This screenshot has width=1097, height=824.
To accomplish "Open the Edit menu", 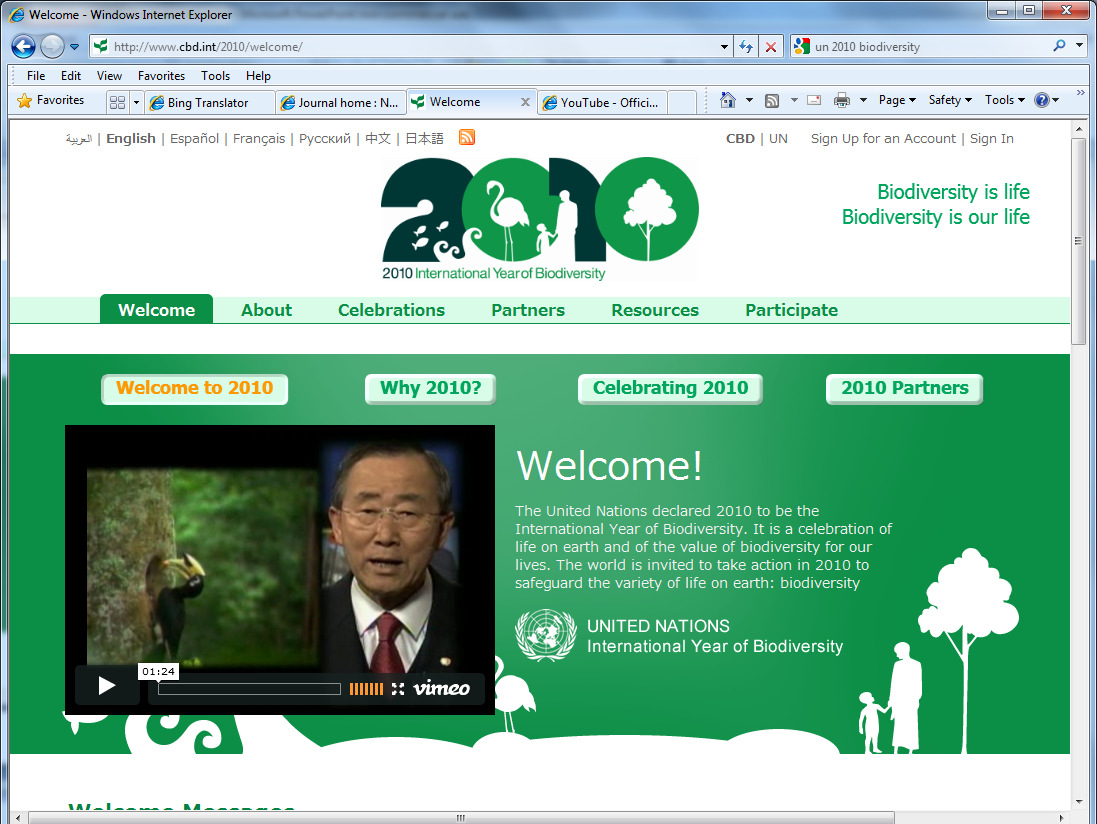I will click(x=71, y=76).
